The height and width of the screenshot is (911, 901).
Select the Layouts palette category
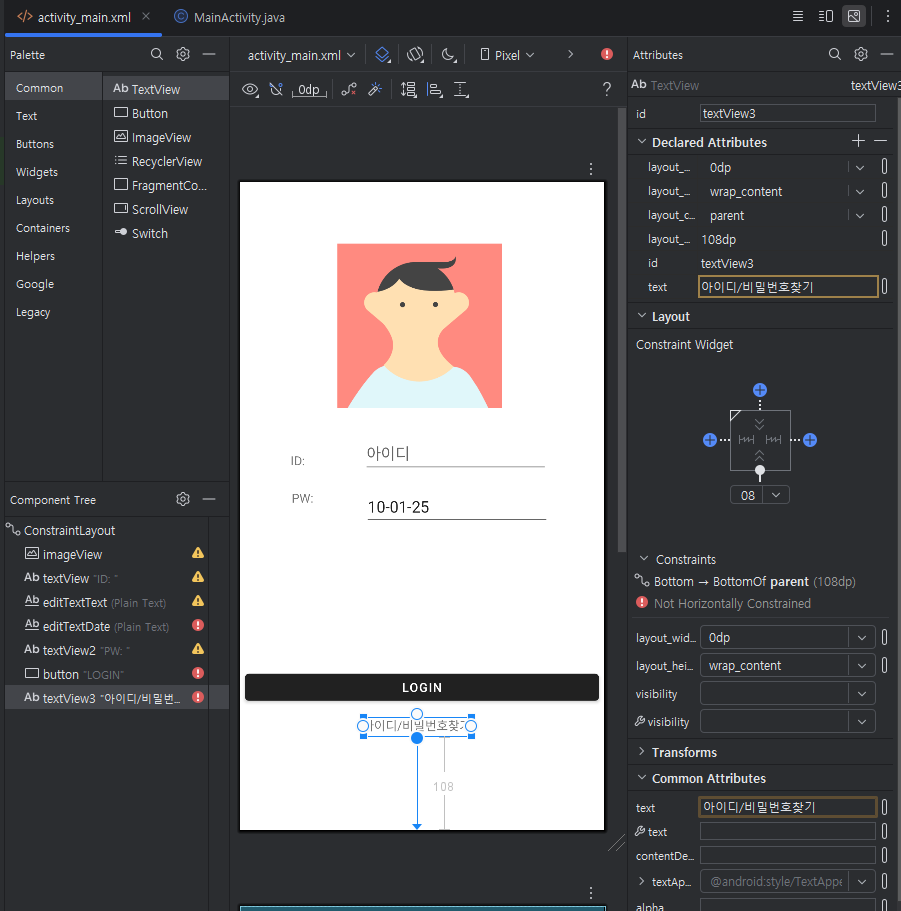pos(53,199)
